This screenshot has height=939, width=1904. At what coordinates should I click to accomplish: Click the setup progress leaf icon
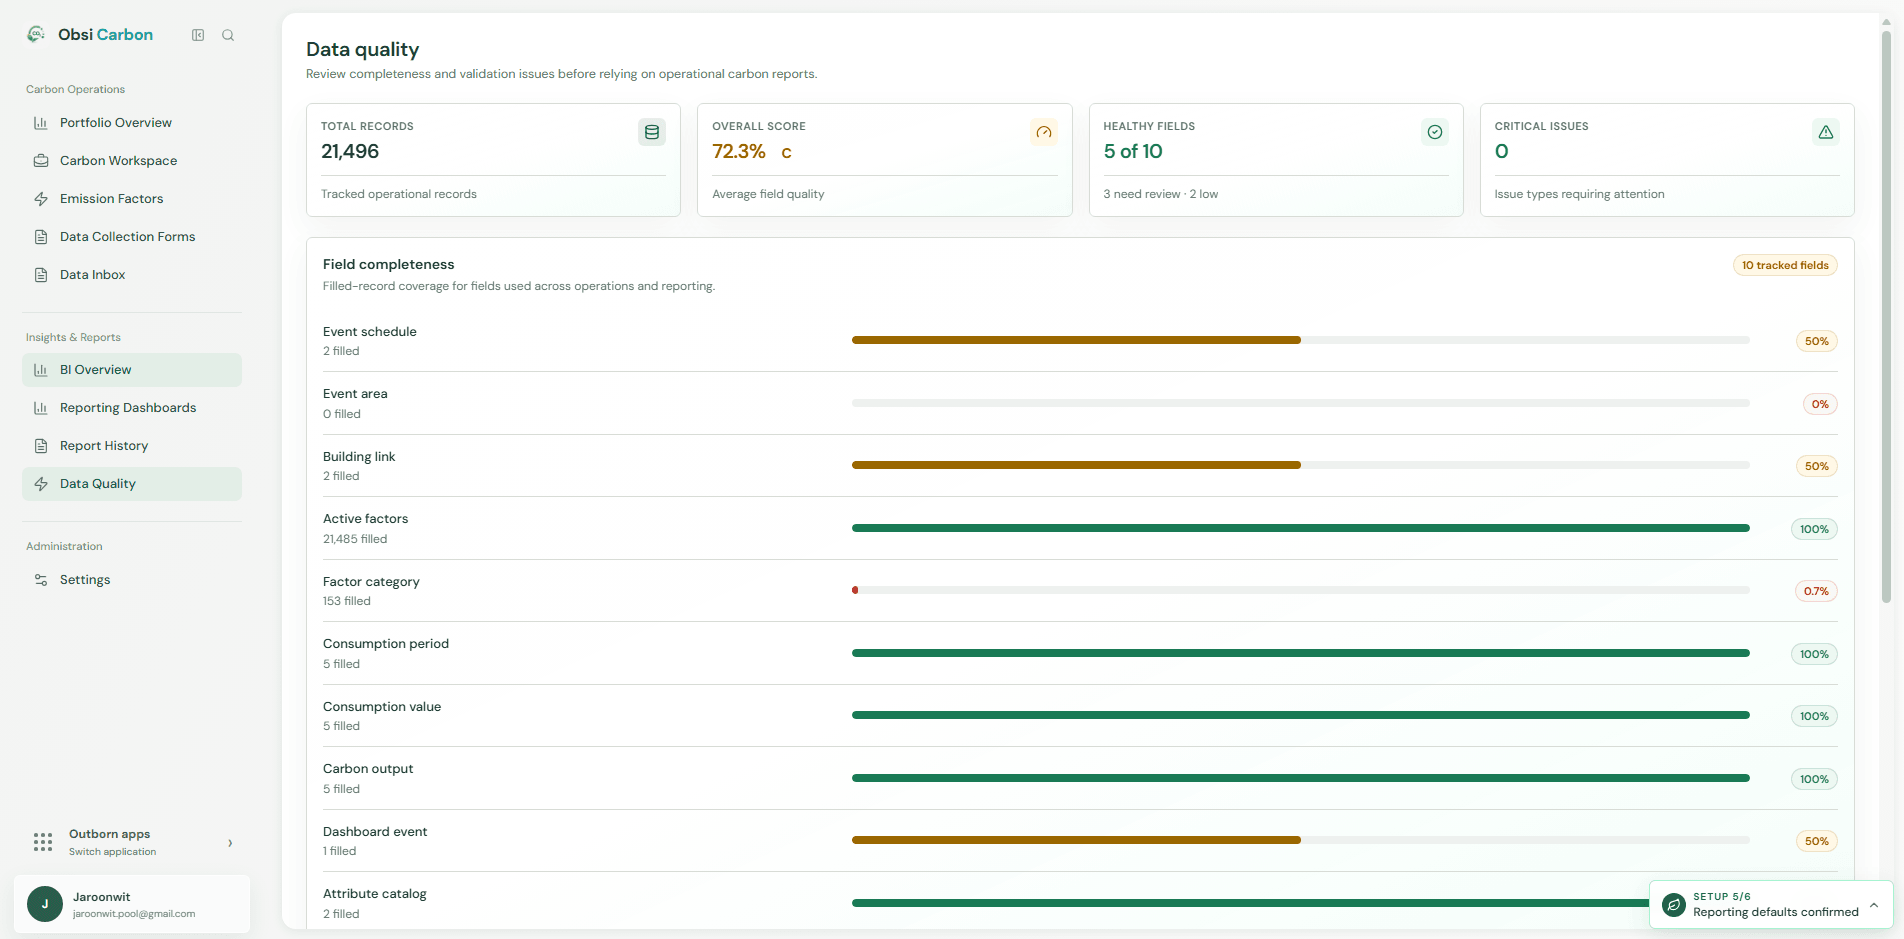pyautogui.click(x=1674, y=905)
